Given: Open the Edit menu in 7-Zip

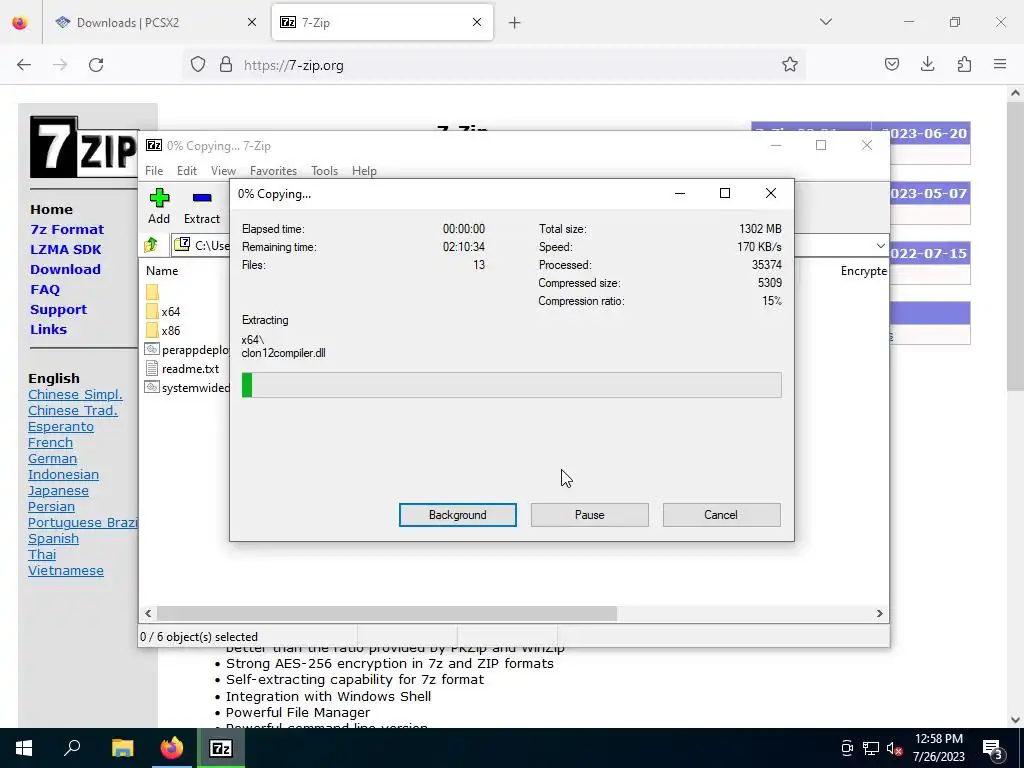Looking at the screenshot, I should [x=187, y=170].
